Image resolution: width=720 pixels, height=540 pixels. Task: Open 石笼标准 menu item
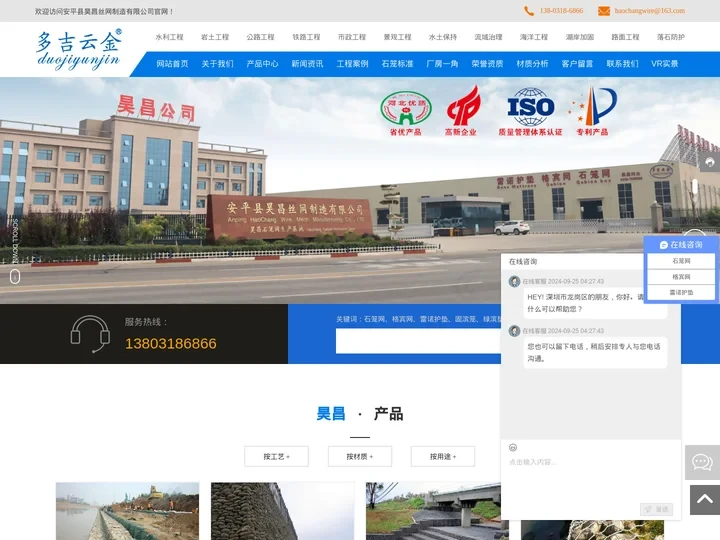[x=397, y=64]
